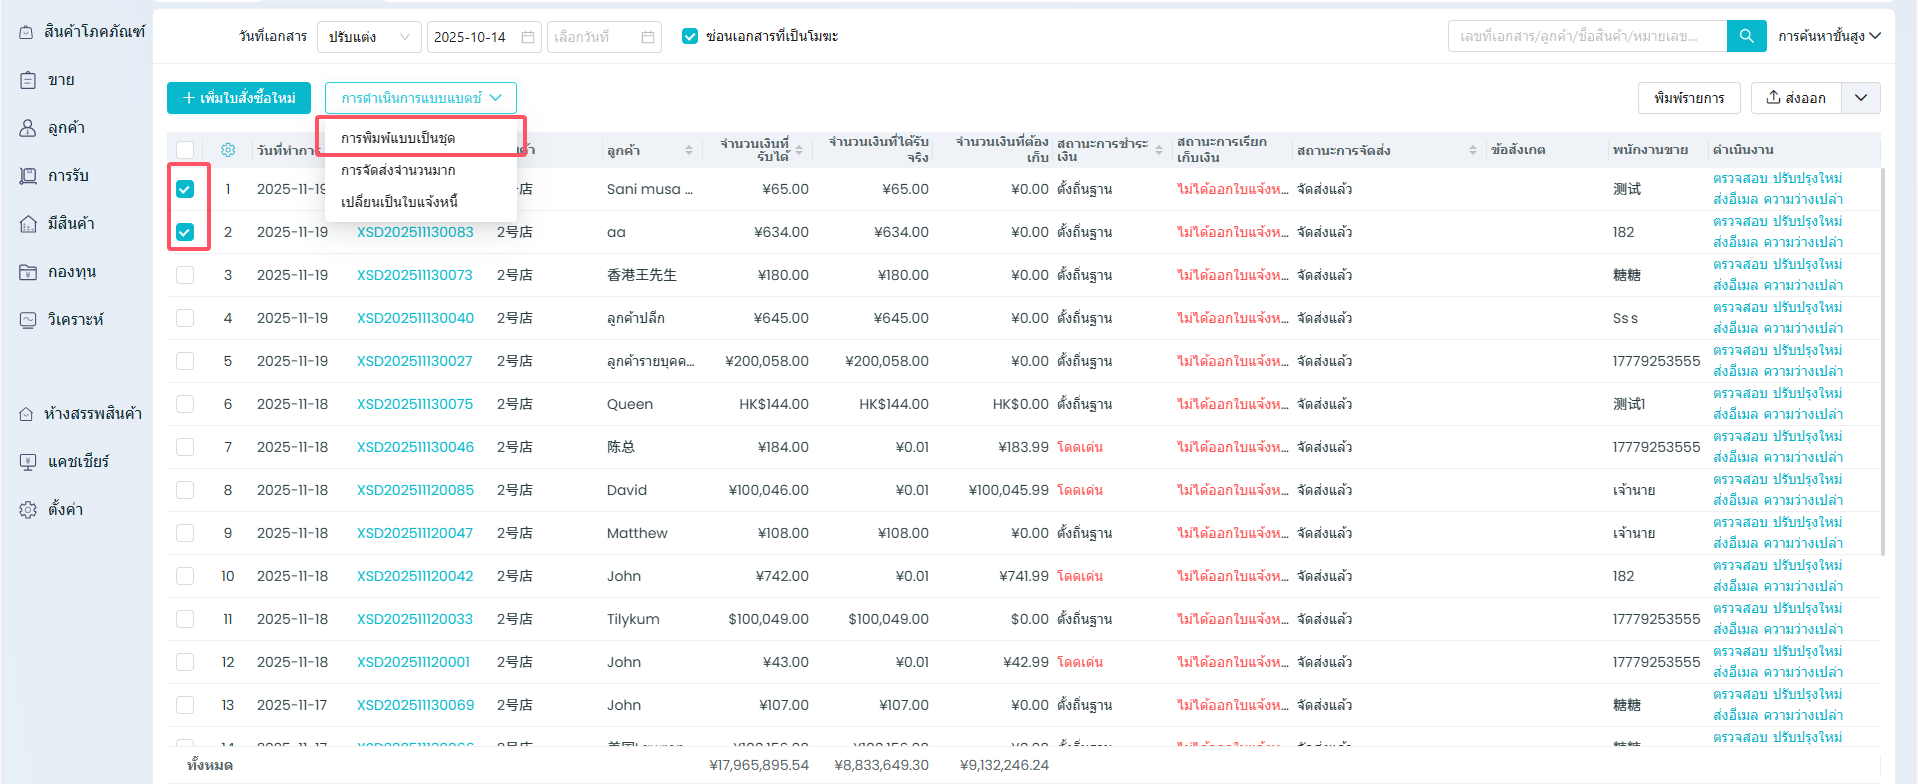Open ตั้งค่า section via gear icon
This screenshot has height=784, width=1918.
coord(28,510)
